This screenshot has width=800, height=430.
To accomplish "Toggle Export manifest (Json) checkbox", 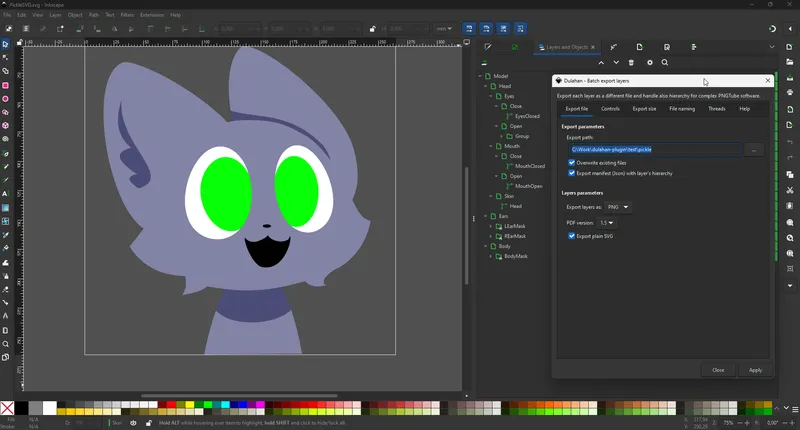I will tap(571, 173).
